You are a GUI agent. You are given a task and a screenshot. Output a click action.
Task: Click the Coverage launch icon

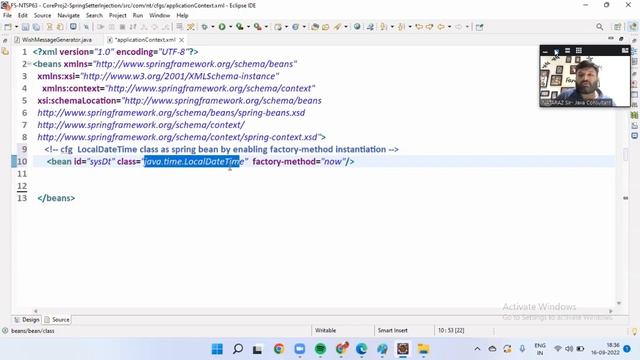tap(240, 27)
